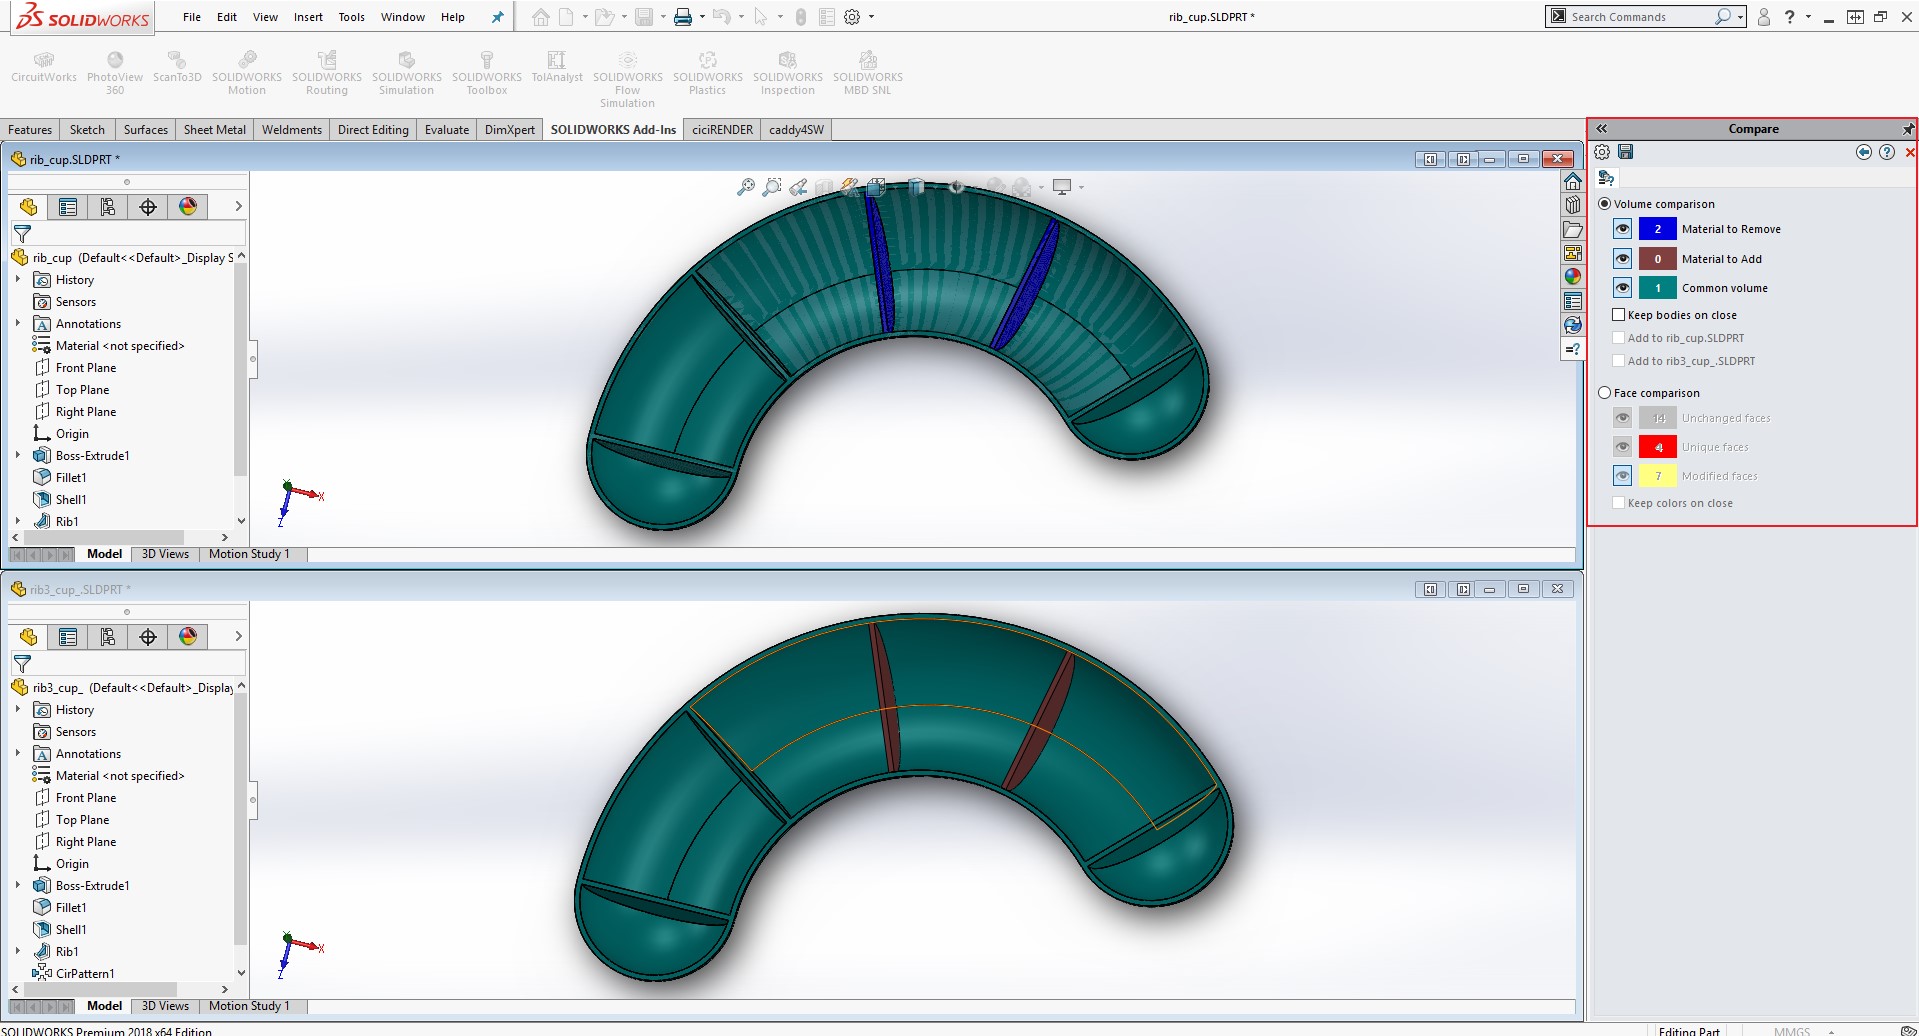This screenshot has height=1036, width=1919.
Task: Expand Rib1 in rib_cup tree
Action: (18, 522)
